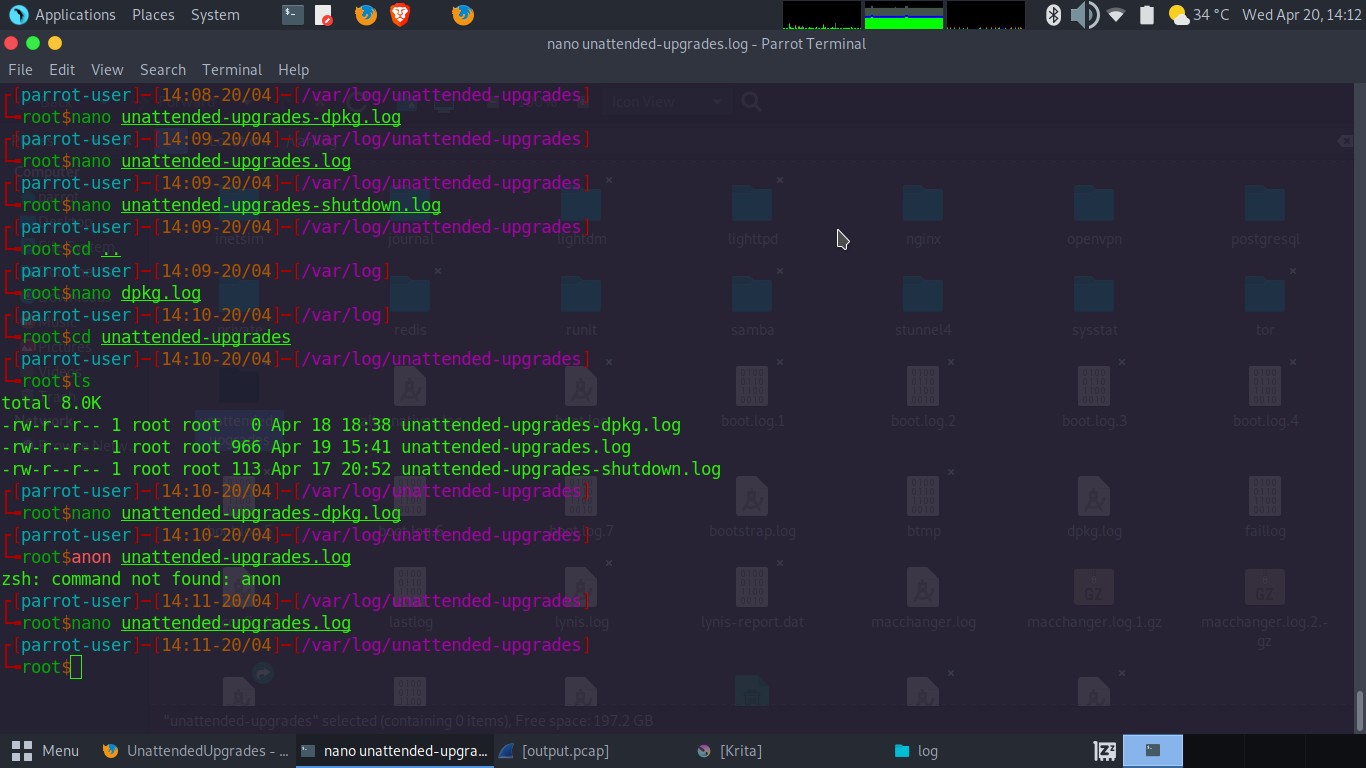Image resolution: width=1366 pixels, height=768 pixels.
Task: Click the "113 Apr 17 20:52" listing row
Action: pyautogui.click(x=361, y=469)
